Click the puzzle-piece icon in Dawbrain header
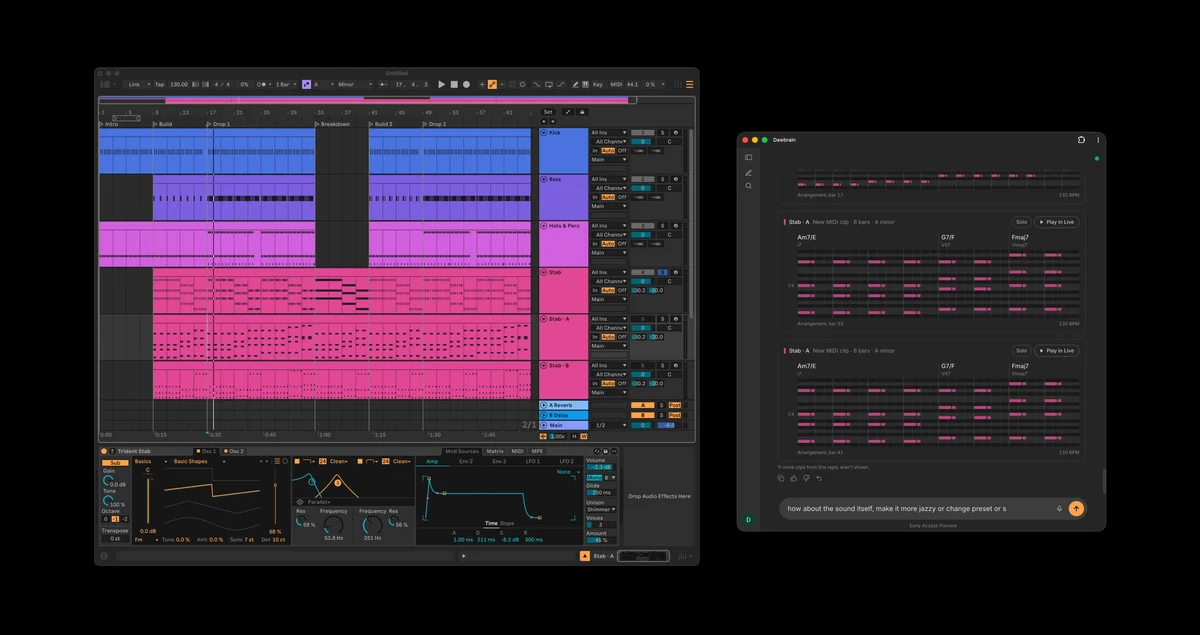Viewport: 1200px width, 635px height. [1081, 140]
